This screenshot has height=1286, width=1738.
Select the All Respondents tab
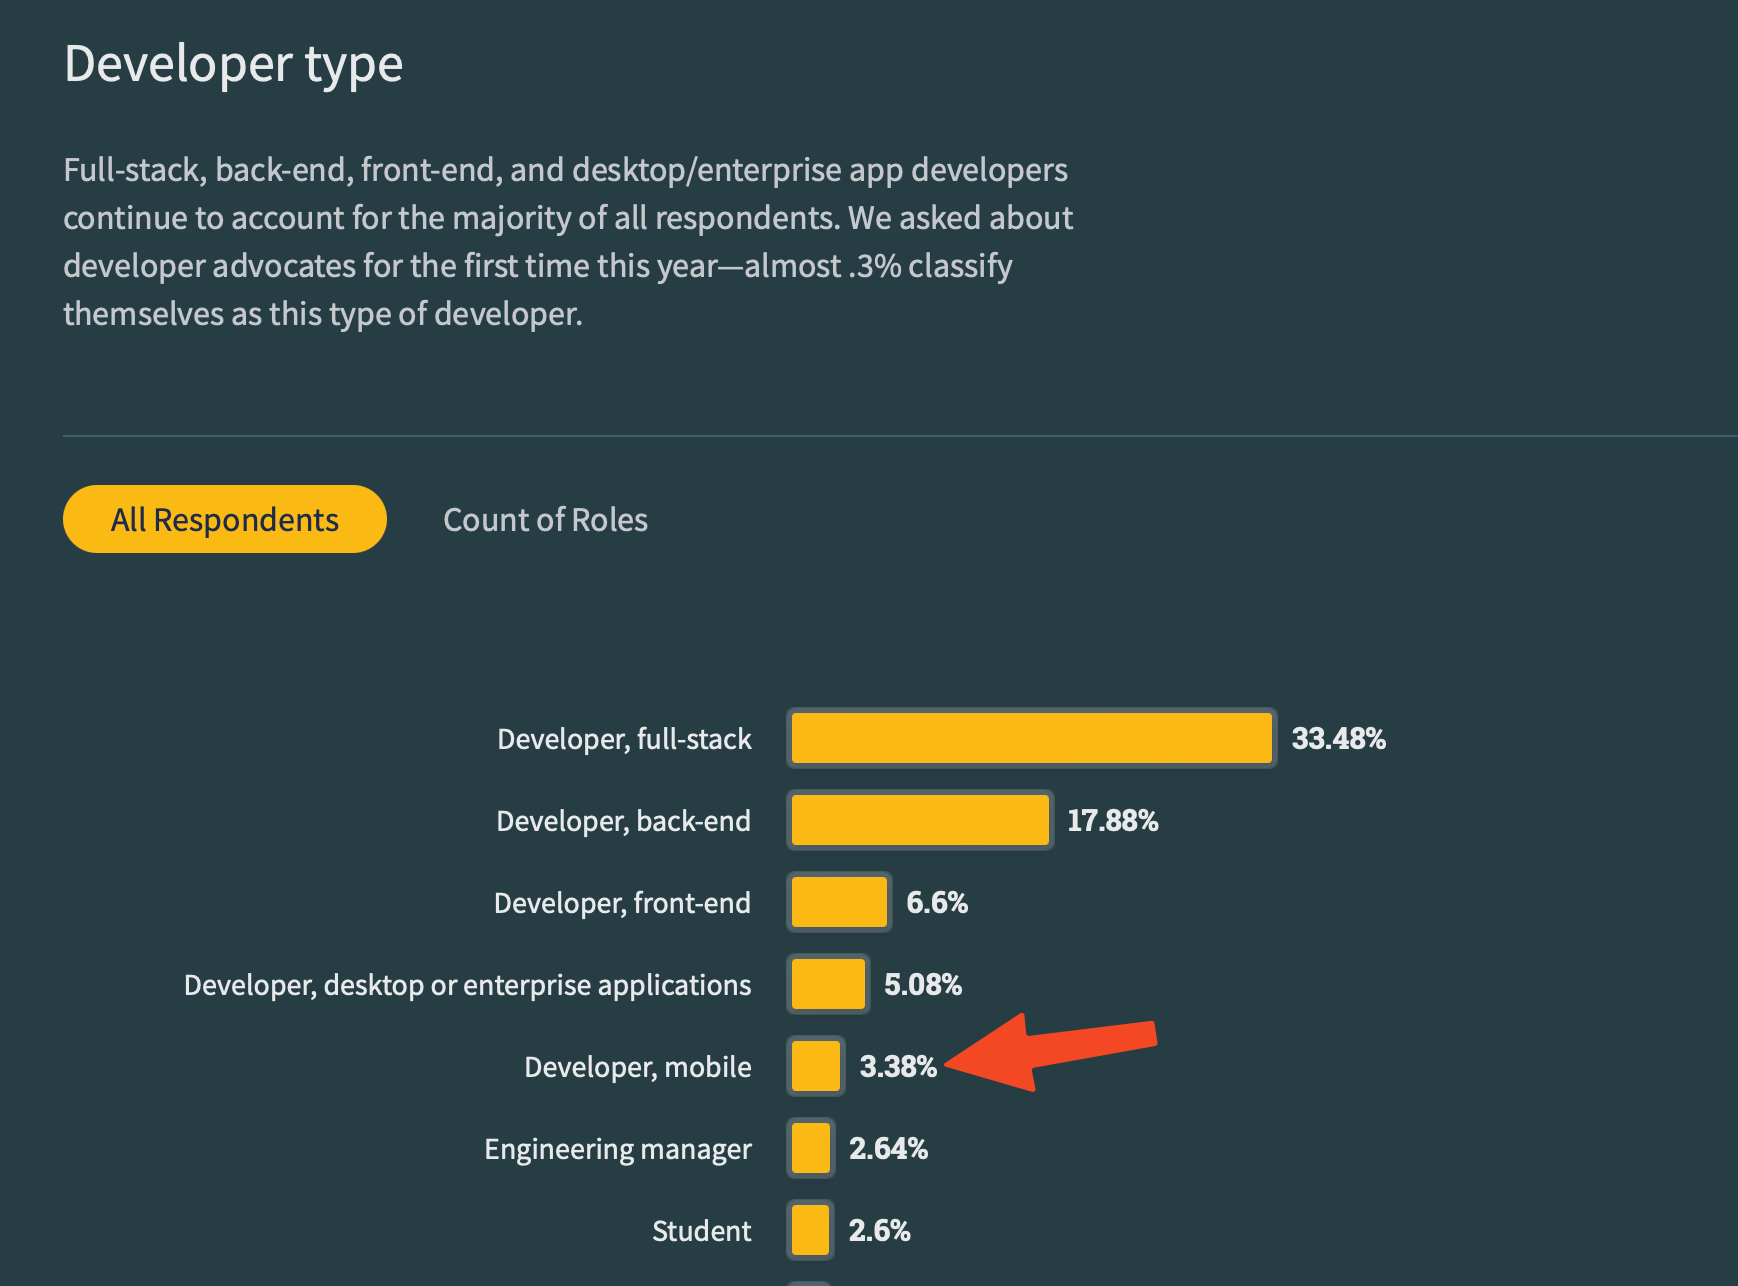click(224, 519)
